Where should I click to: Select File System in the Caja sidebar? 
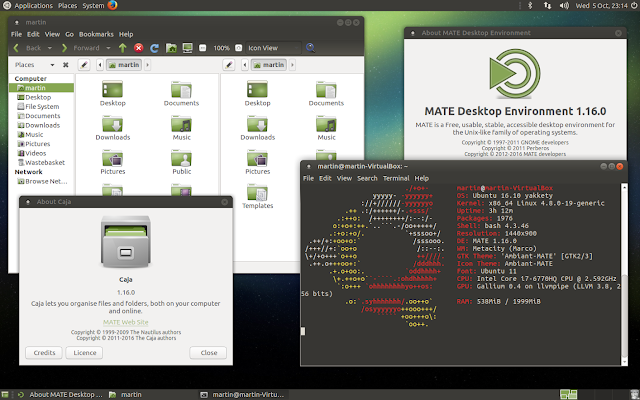tap(42, 107)
